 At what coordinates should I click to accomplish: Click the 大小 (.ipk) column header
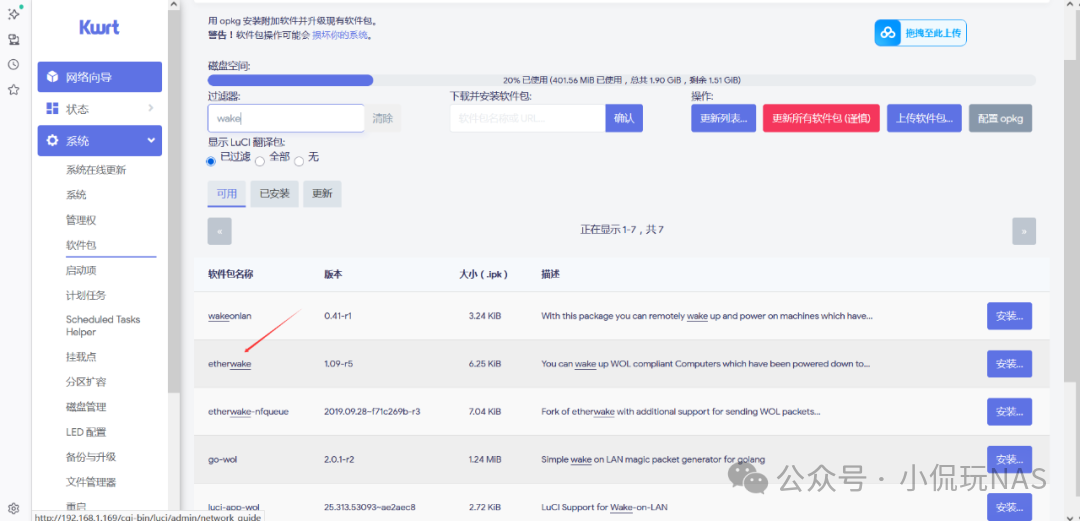(x=483, y=274)
